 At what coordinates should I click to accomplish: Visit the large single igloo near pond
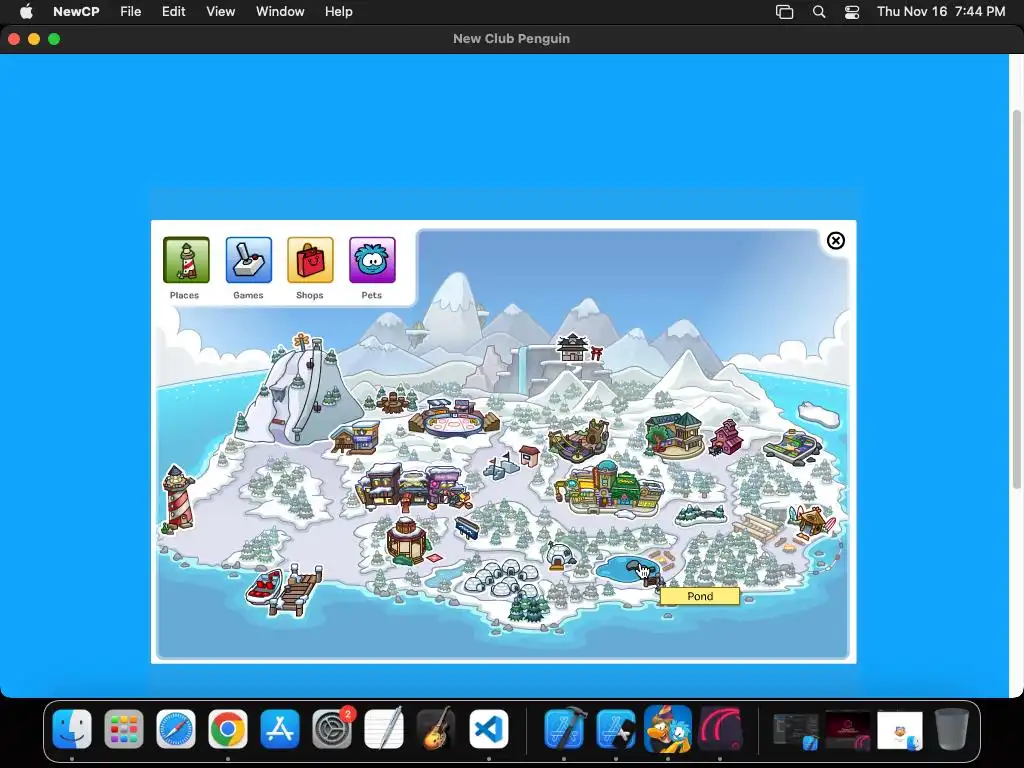tap(562, 555)
